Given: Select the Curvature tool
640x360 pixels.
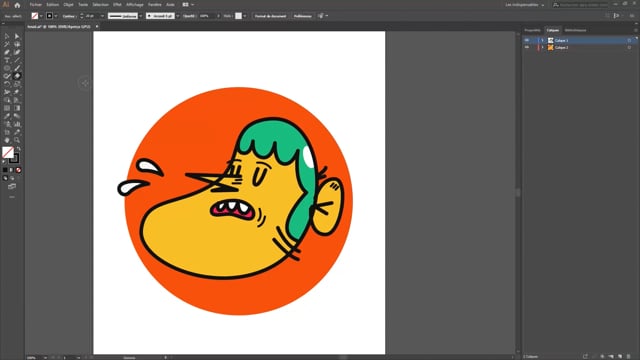Looking at the screenshot, I should [17, 52].
